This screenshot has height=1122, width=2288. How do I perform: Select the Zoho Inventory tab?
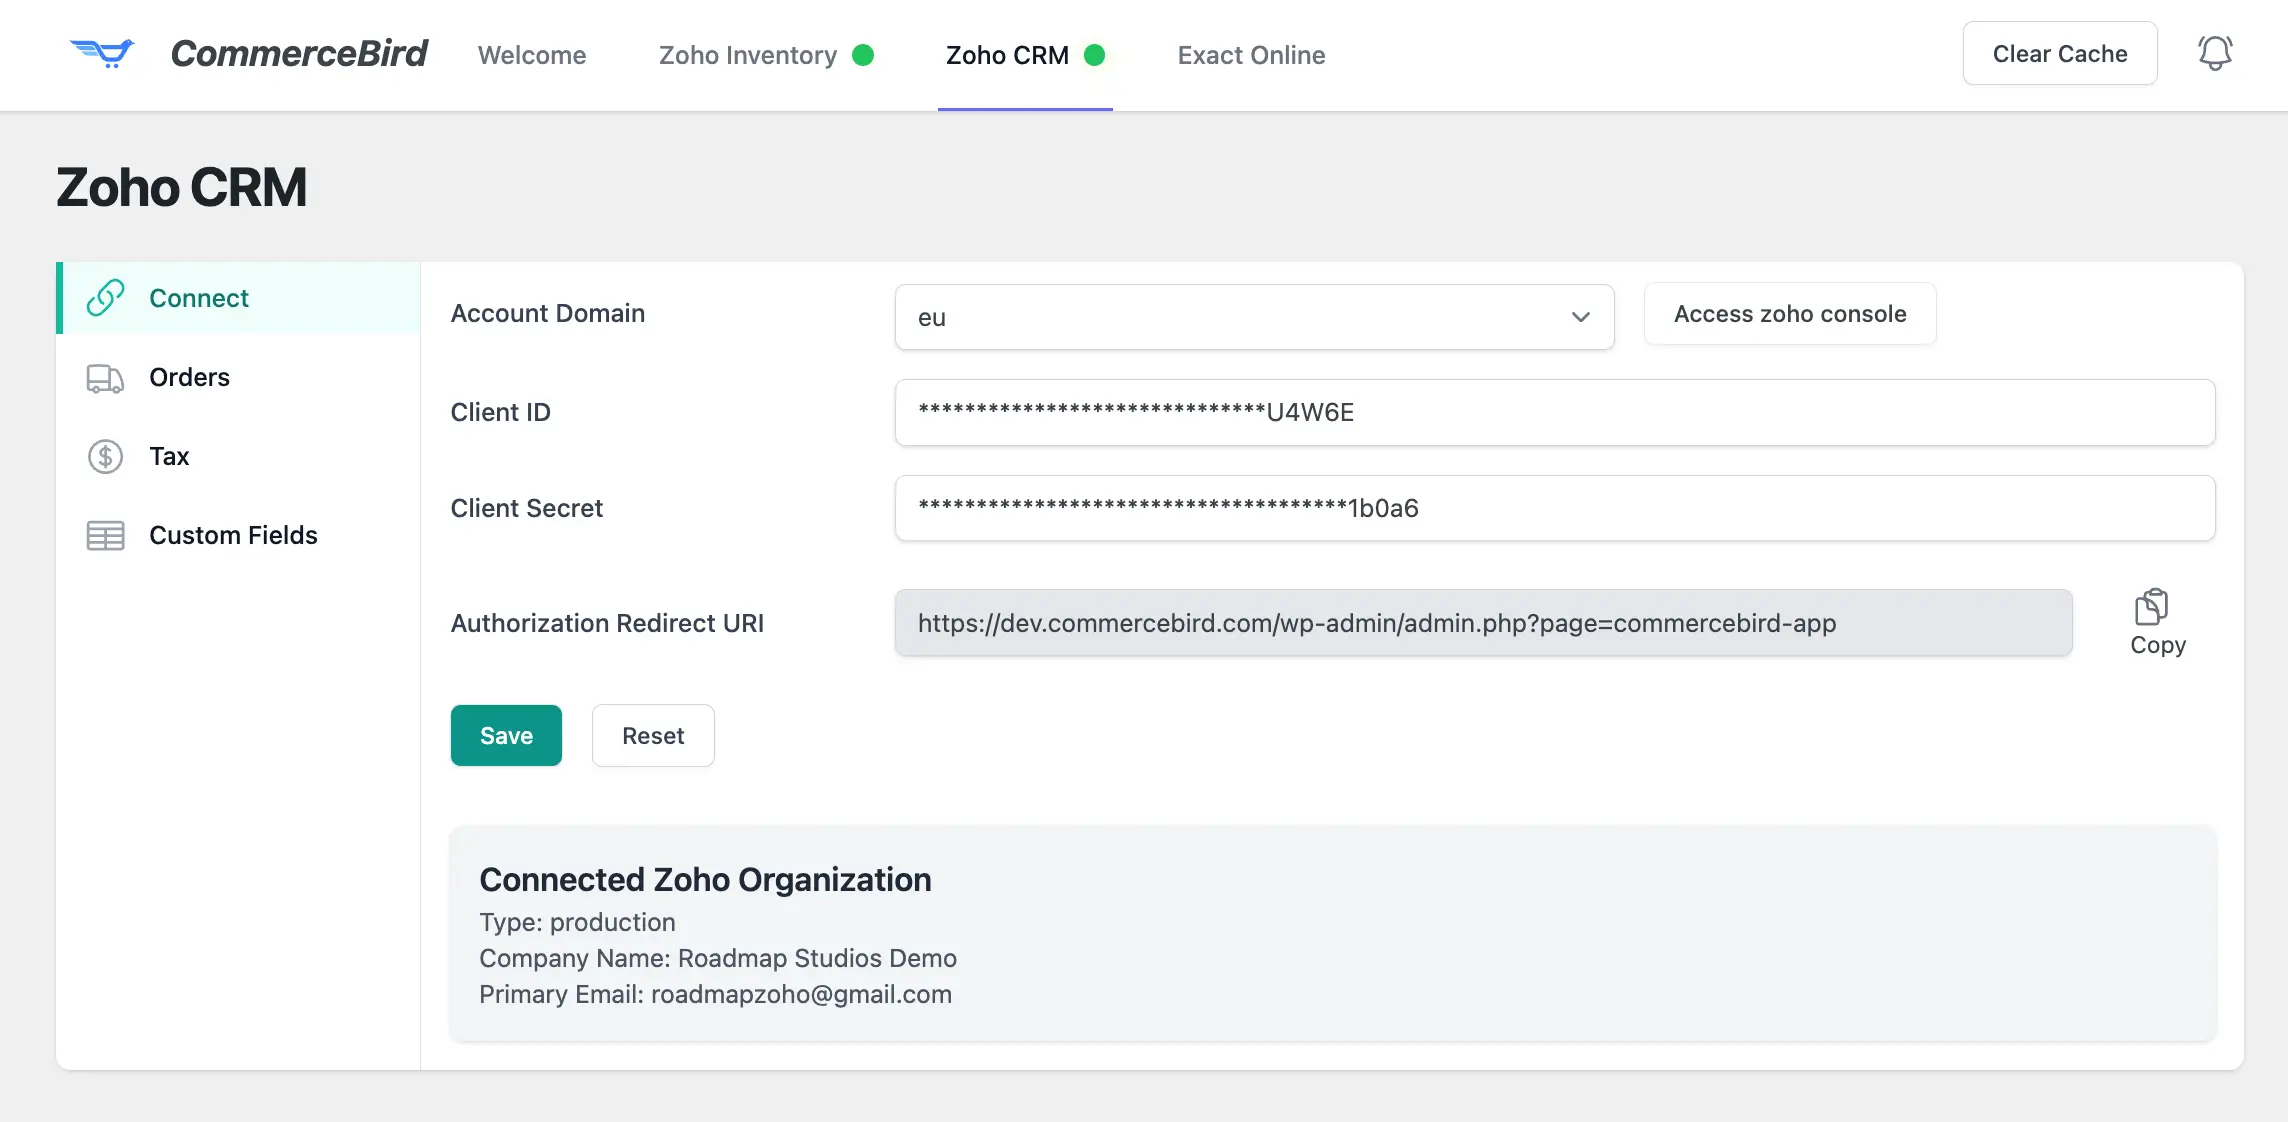[x=748, y=55]
